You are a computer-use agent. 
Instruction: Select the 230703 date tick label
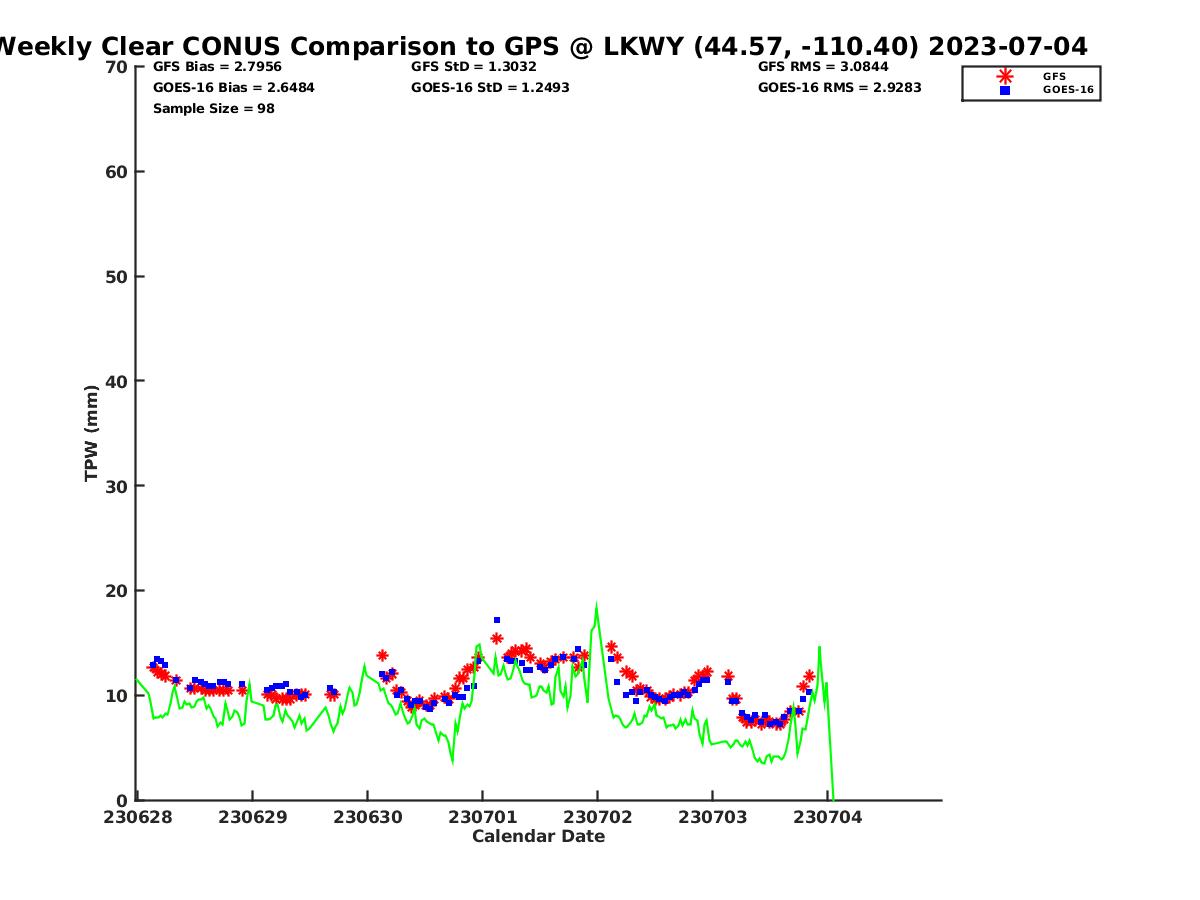[x=712, y=817]
